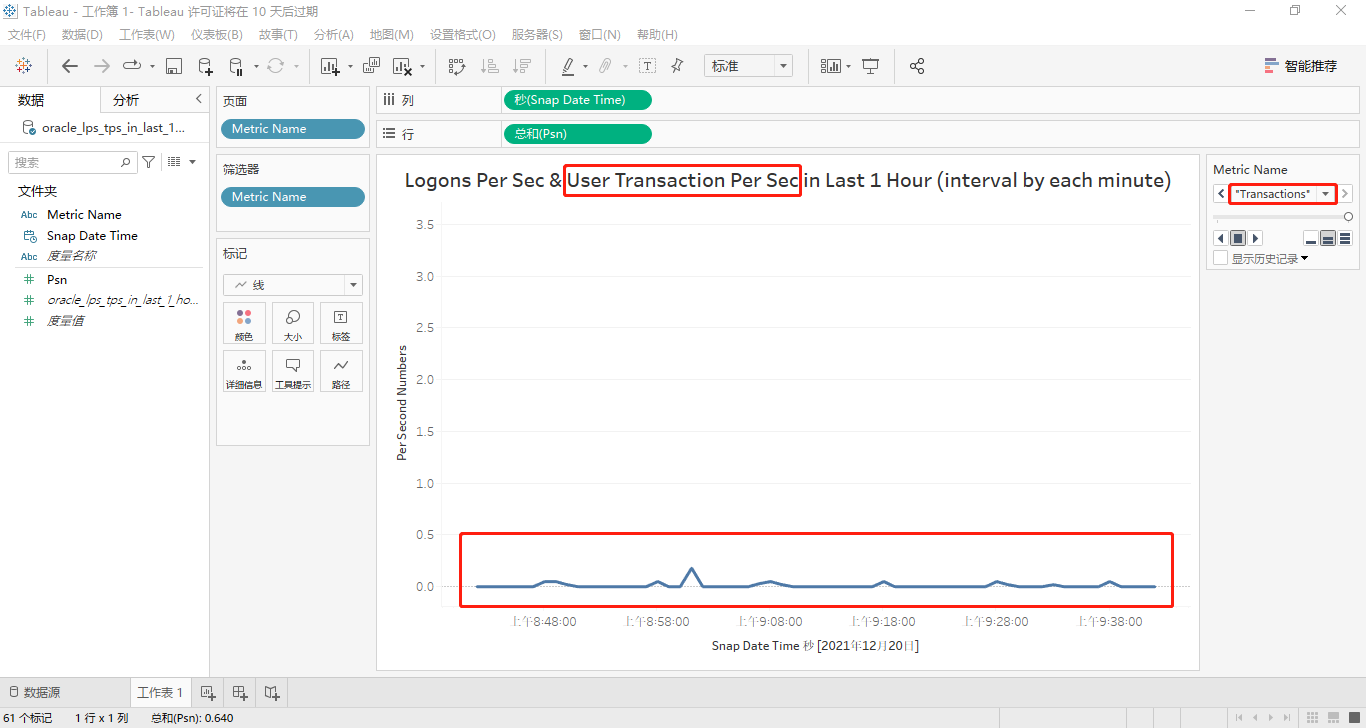Screen dimensions: 1366x728
Task: Click the new dashboard tab icon
Action: click(240, 692)
